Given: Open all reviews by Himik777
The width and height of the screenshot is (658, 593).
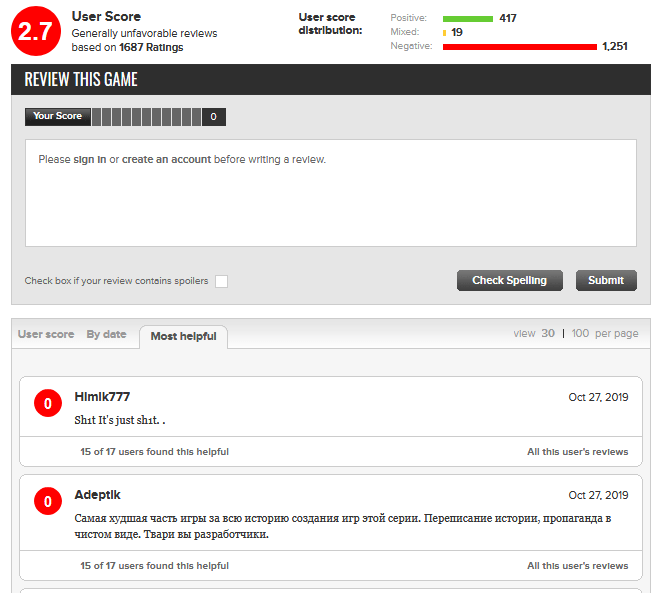Looking at the screenshot, I should [577, 452].
